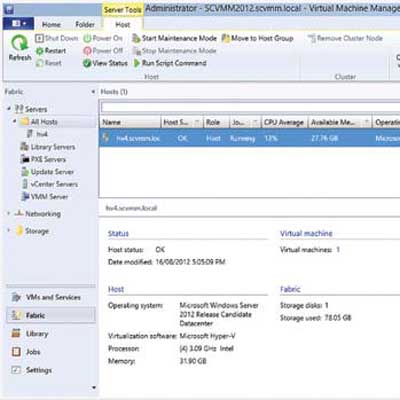Expand the Storage node

9,231
